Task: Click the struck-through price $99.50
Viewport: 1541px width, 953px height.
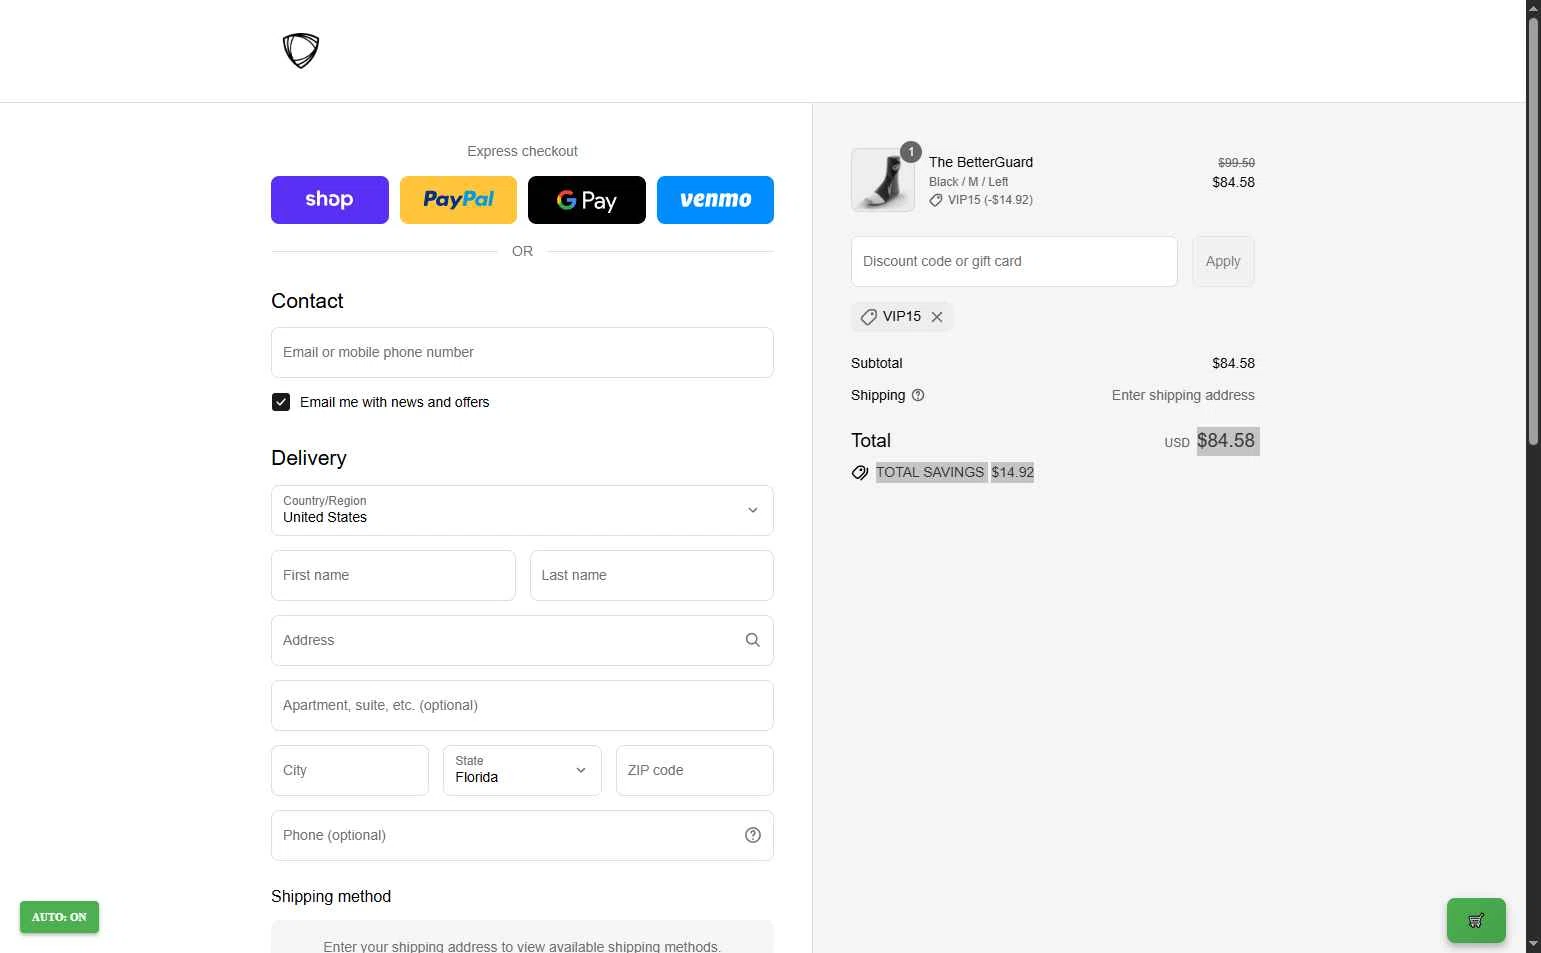Action: tap(1236, 163)
